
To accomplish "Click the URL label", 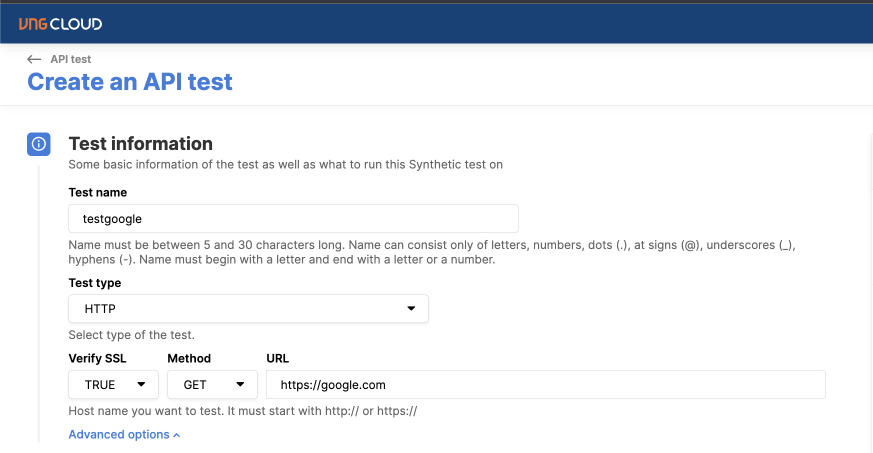I will coord(277,358).
